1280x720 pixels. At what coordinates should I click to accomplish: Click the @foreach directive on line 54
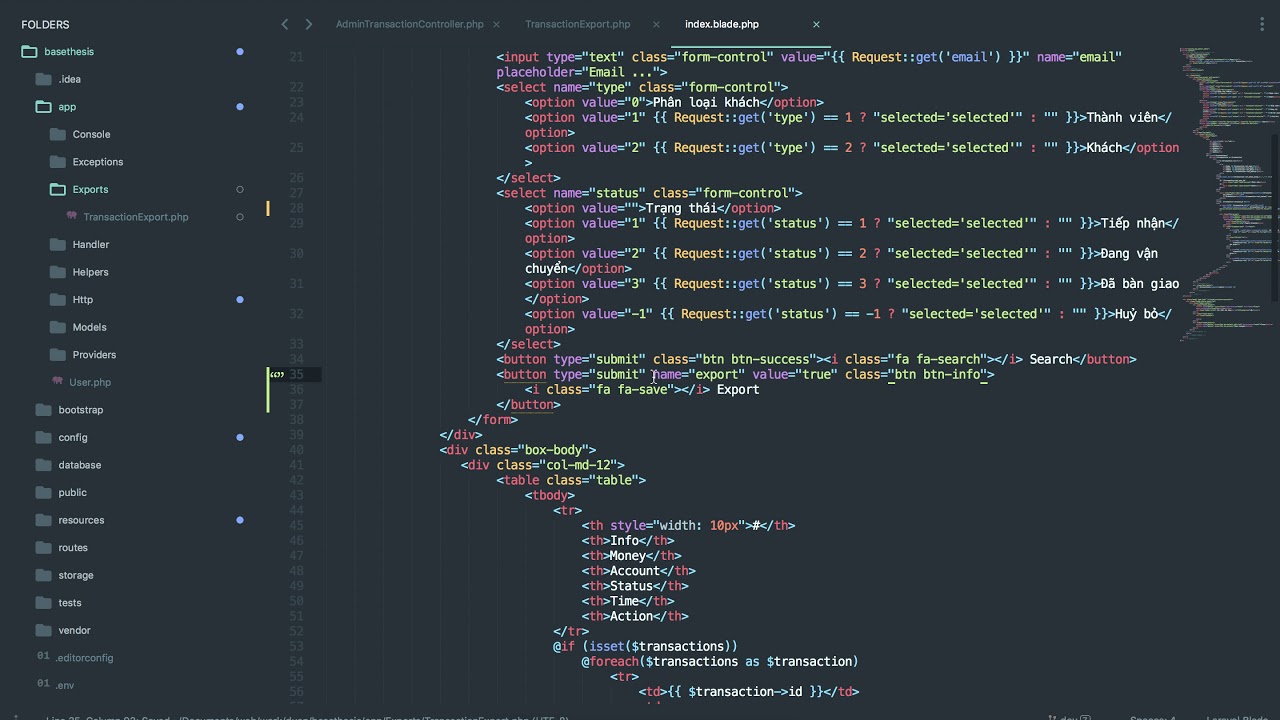tap(611, 661)
